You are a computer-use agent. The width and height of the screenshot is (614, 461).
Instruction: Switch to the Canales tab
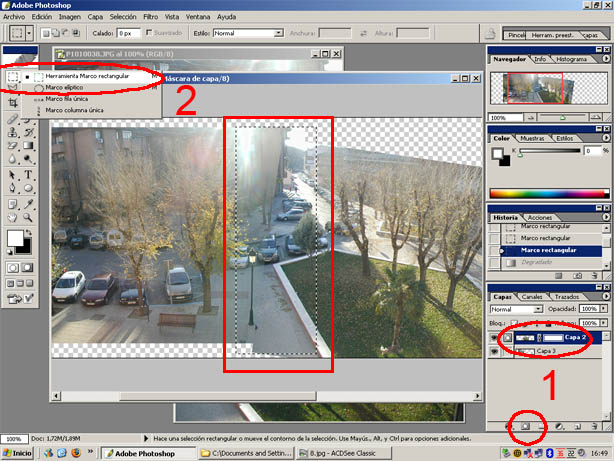532,296
